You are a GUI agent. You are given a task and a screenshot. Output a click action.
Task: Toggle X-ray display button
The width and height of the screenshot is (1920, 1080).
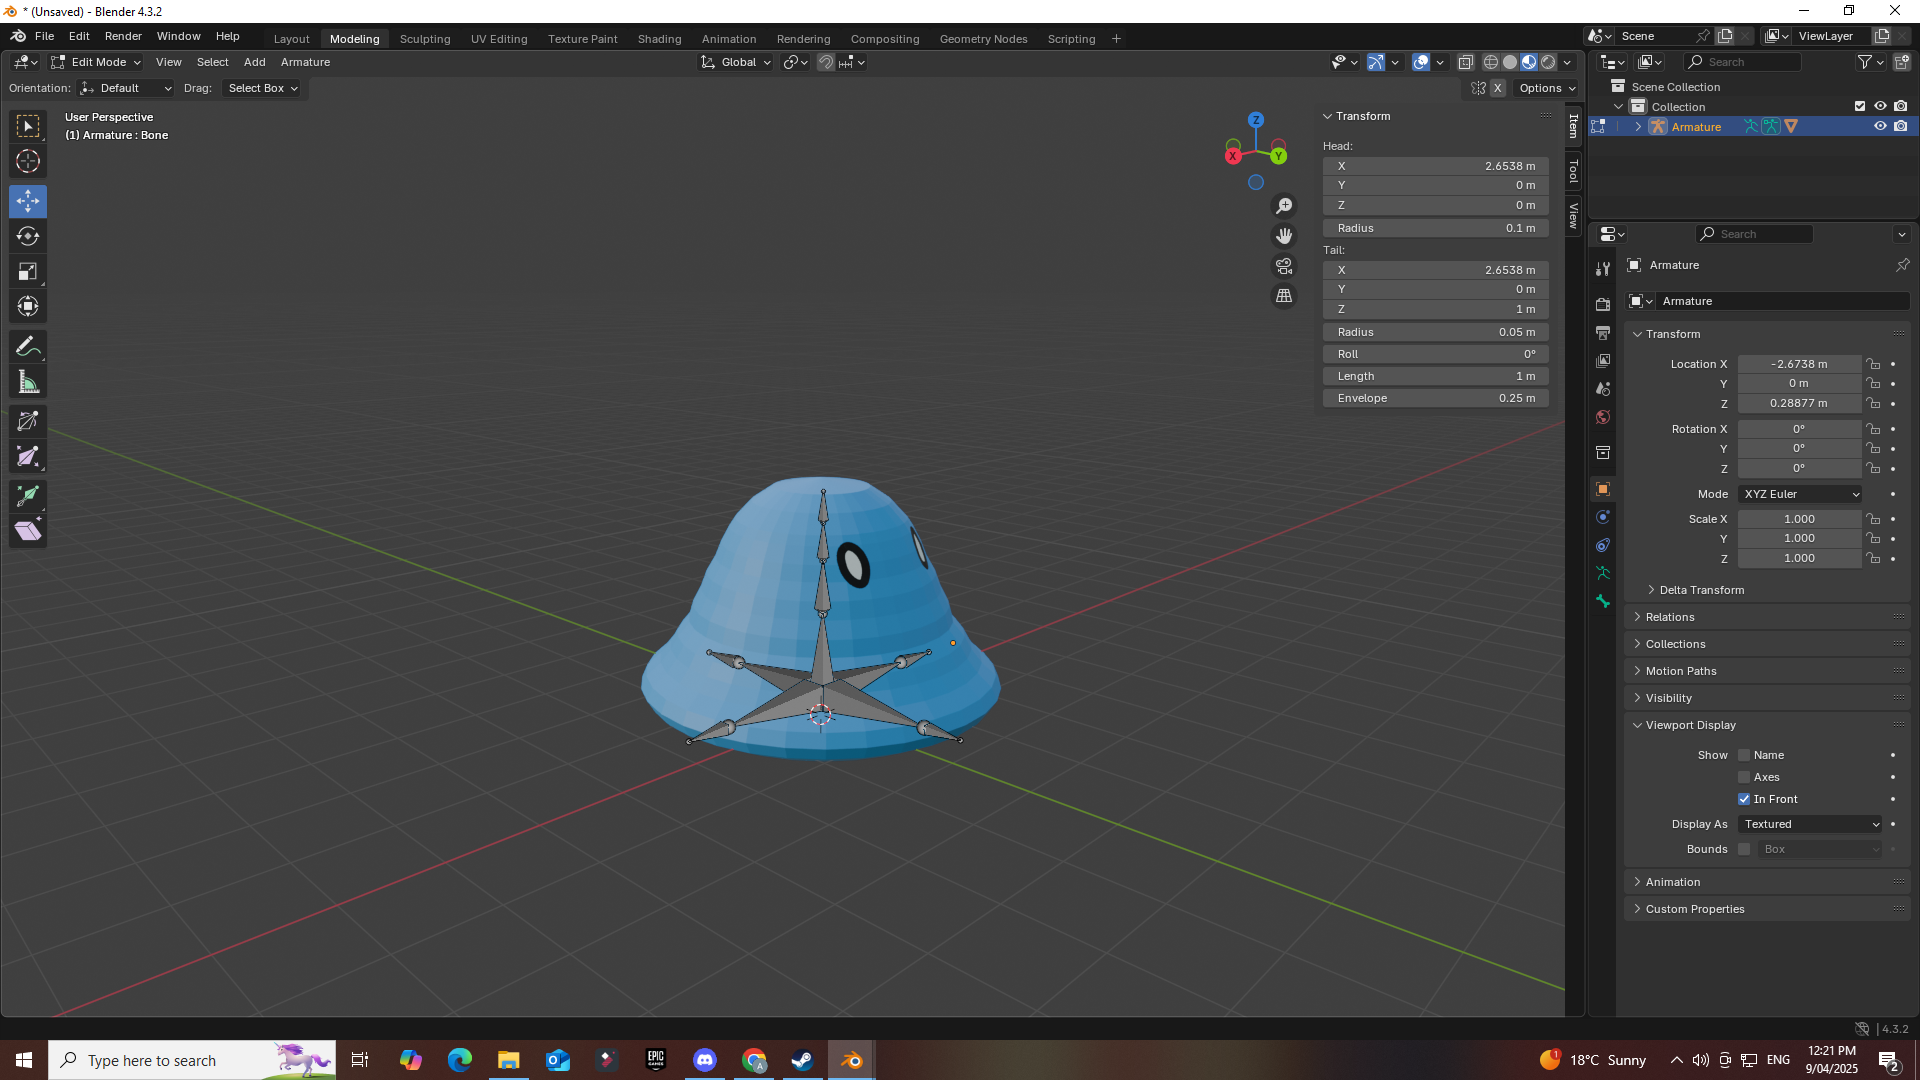(1465, 62)
